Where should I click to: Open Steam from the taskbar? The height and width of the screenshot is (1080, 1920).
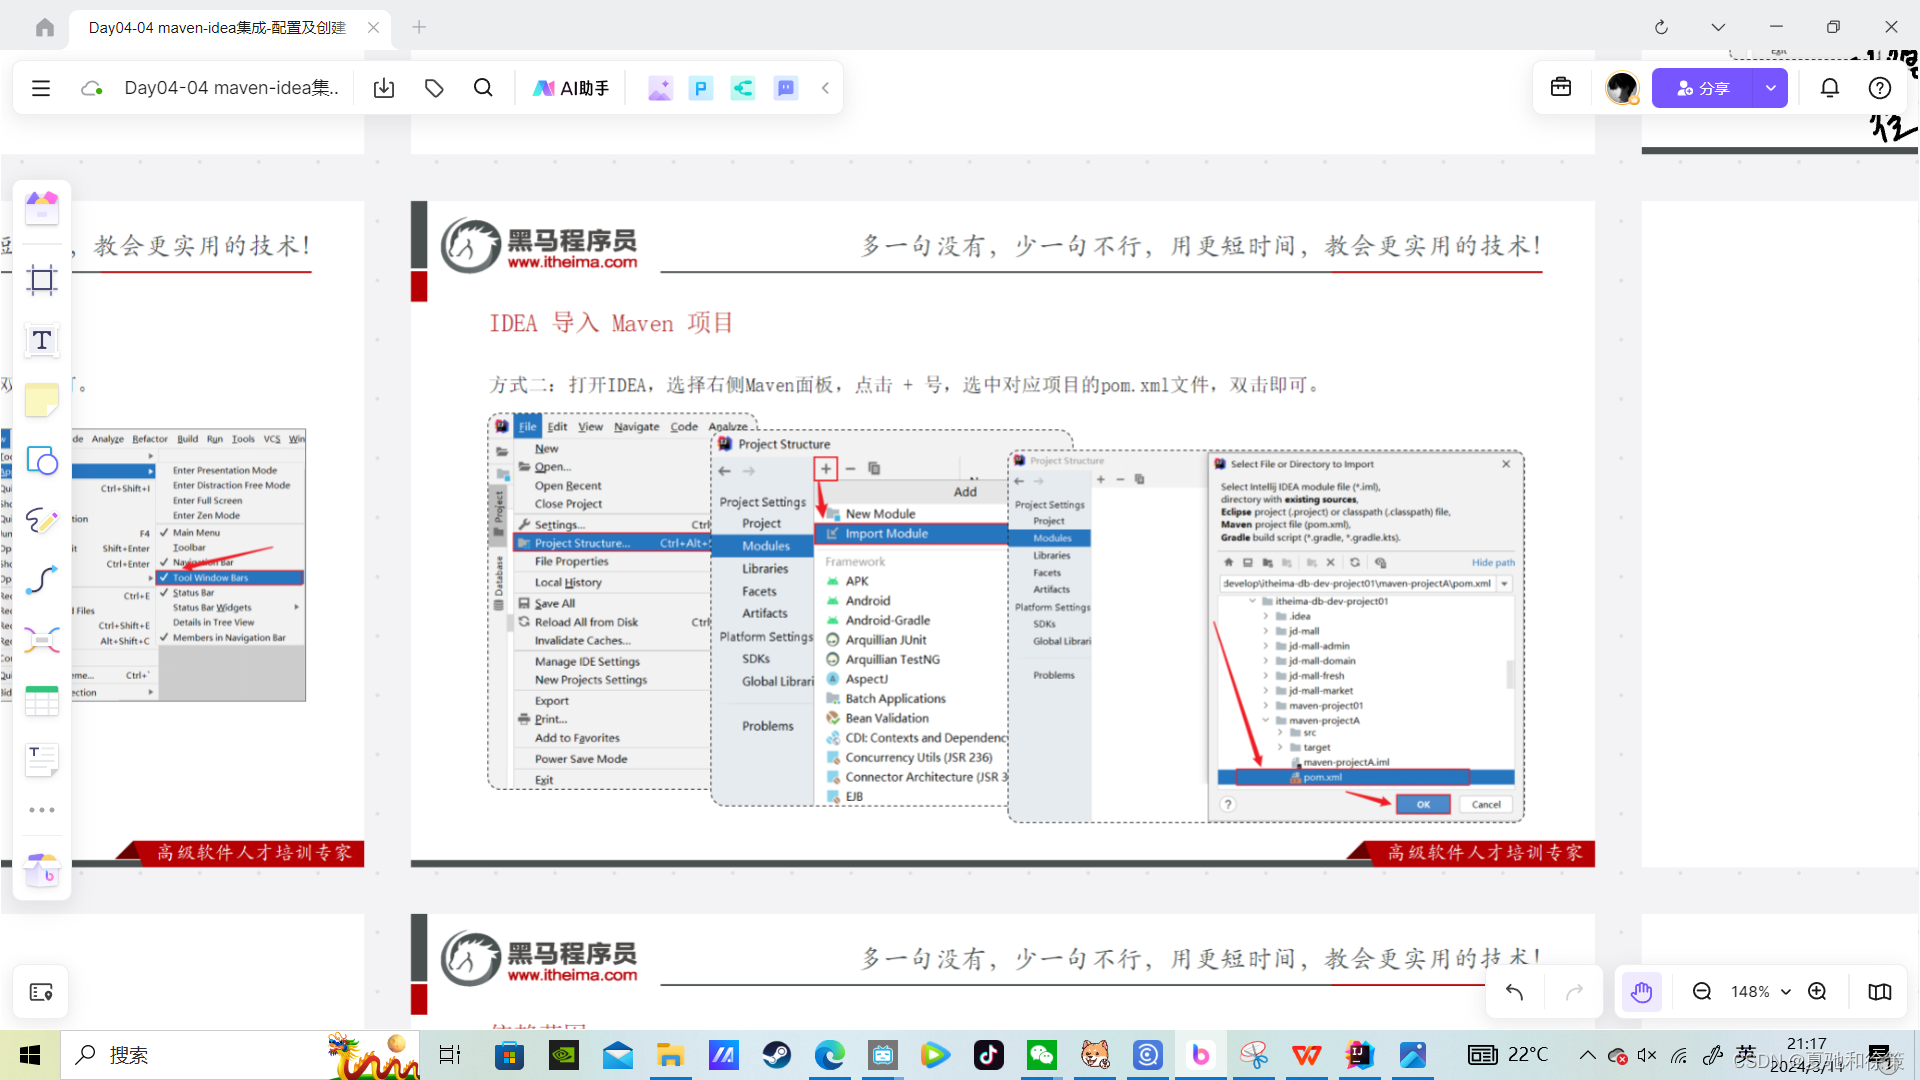point(776,1055)
